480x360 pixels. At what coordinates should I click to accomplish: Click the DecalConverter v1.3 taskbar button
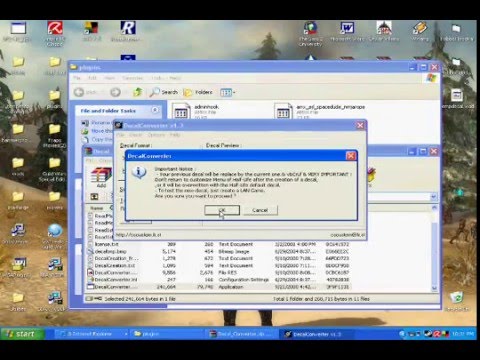tap(316, 334)
